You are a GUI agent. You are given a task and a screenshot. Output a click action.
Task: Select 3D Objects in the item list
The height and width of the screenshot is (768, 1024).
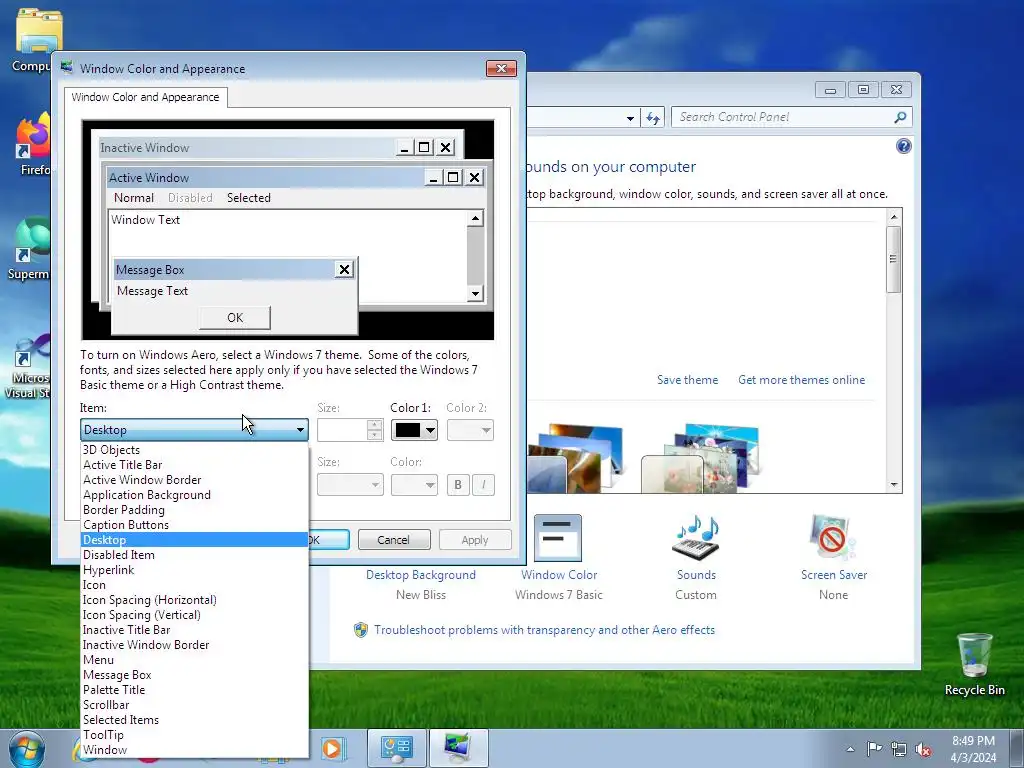point(194,450)
